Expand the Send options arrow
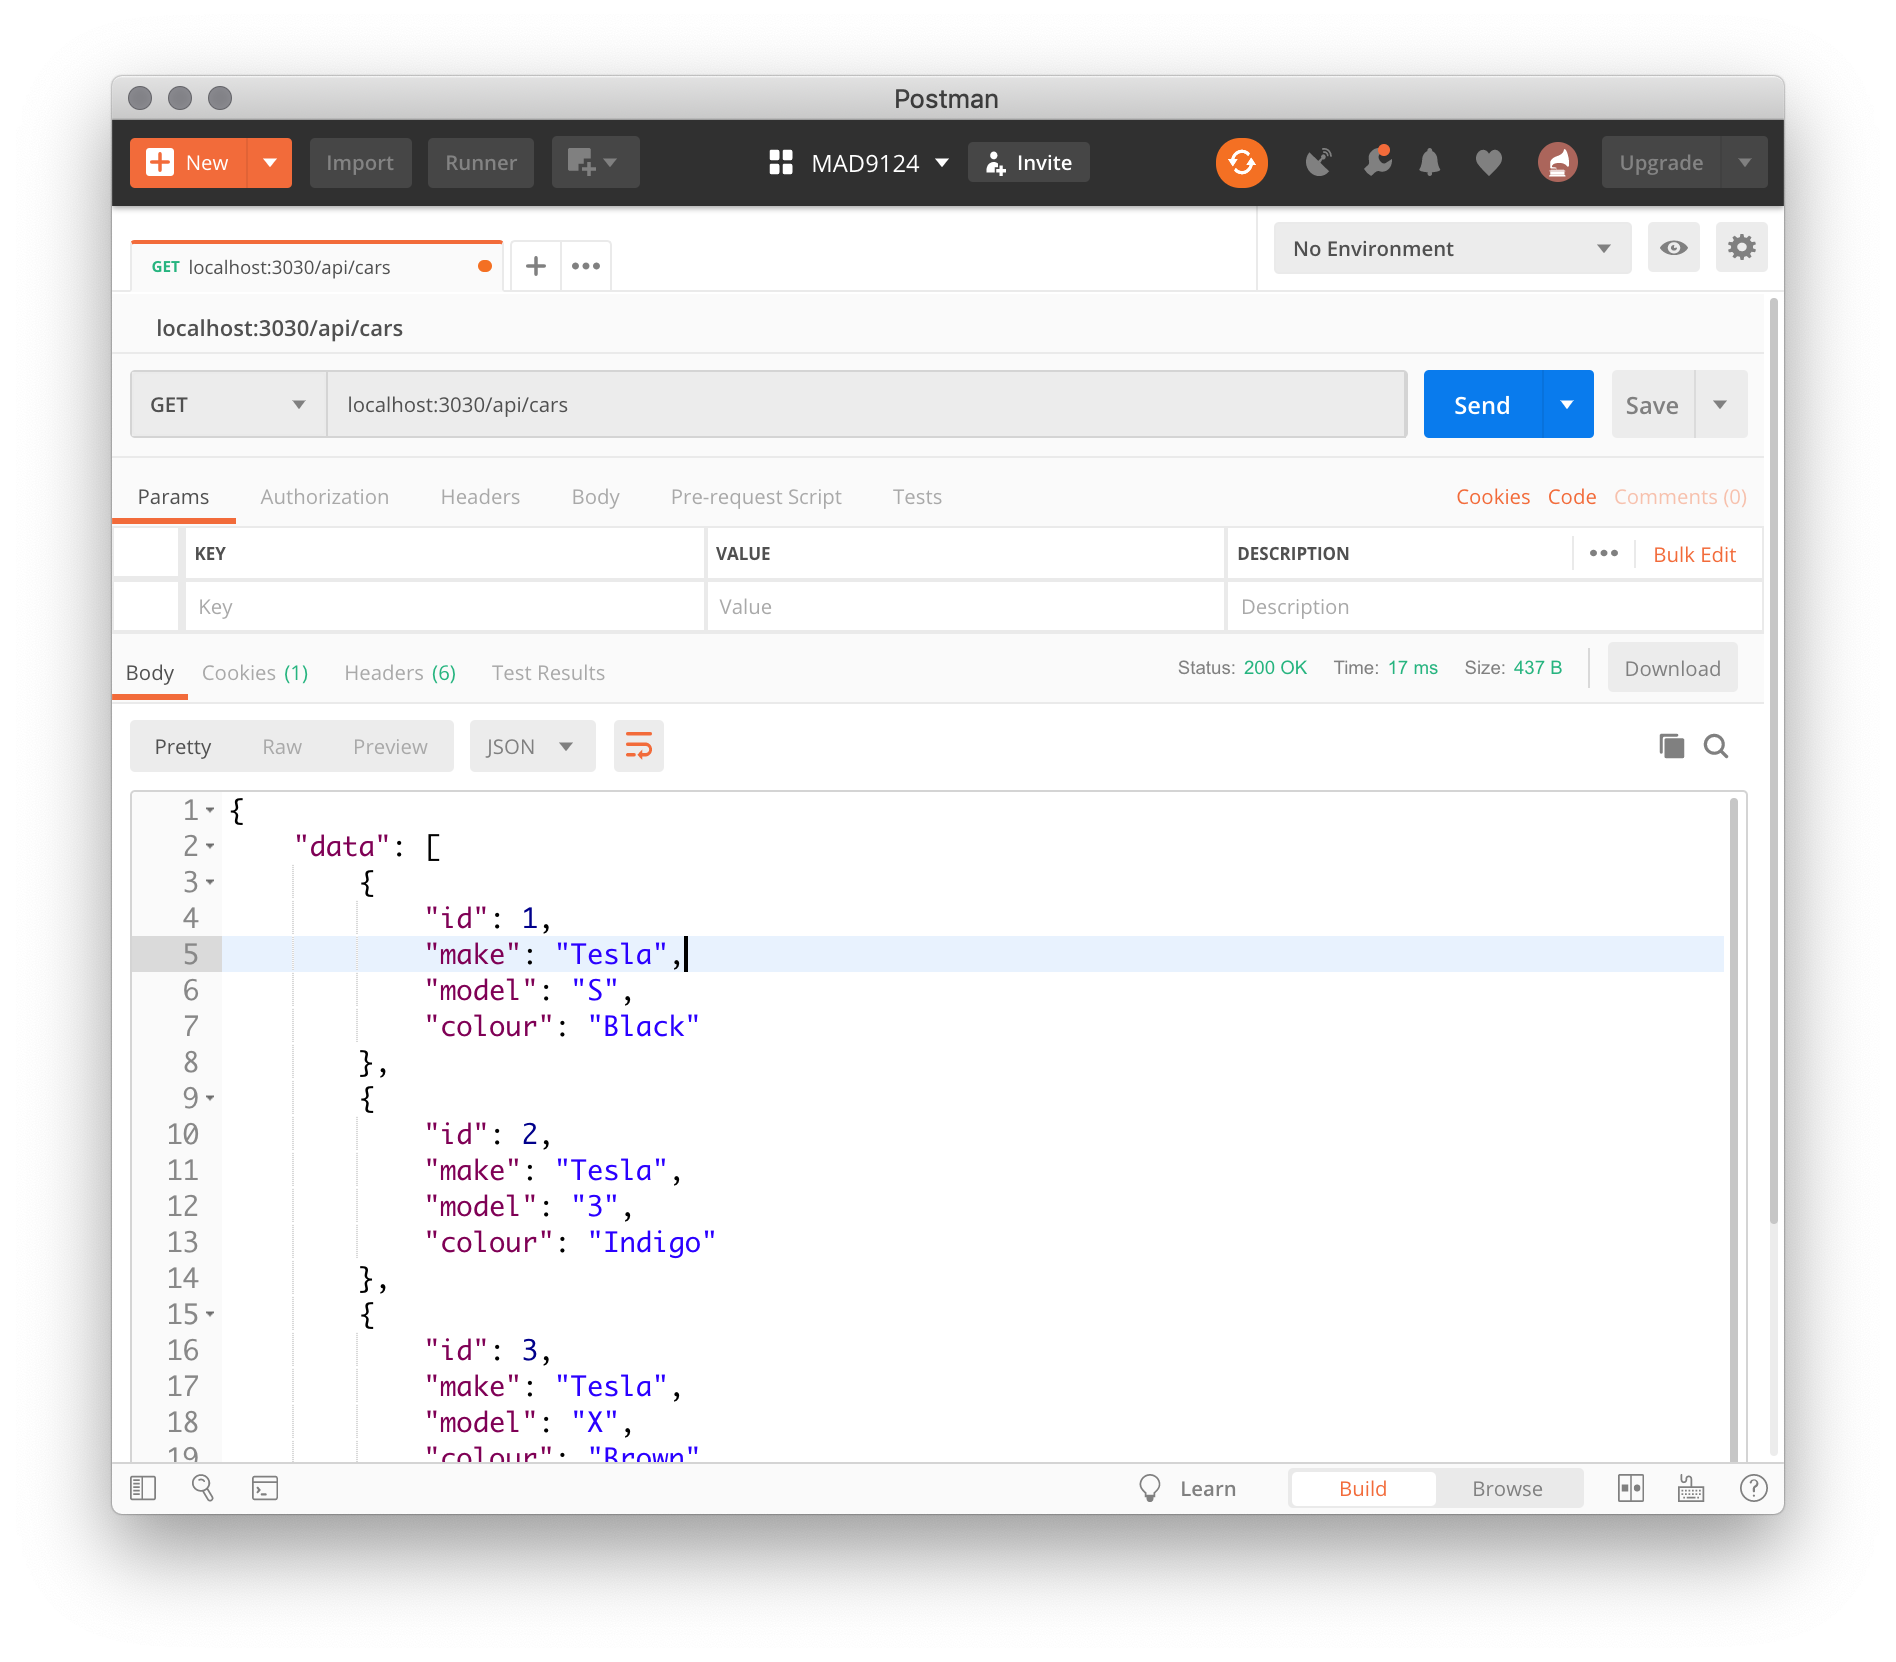This screenshot has width=1896, height=1662. coord(1567,404)
